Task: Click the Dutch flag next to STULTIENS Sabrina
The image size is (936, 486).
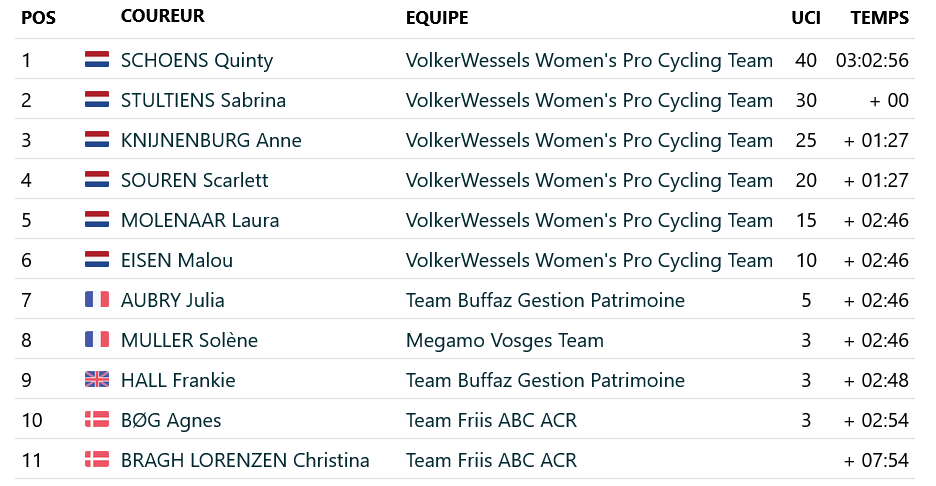Action: (97, 100)
